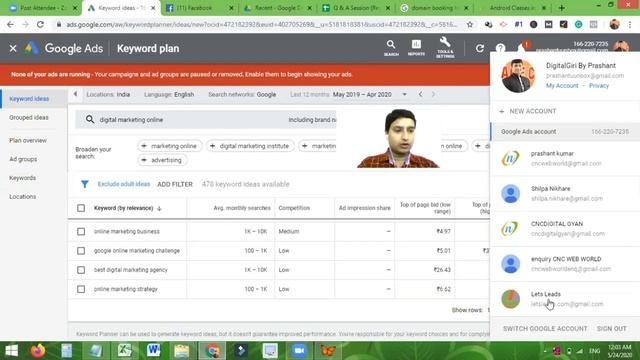
Task: Open Windows Start menu
Action: (x=11, y=351)
